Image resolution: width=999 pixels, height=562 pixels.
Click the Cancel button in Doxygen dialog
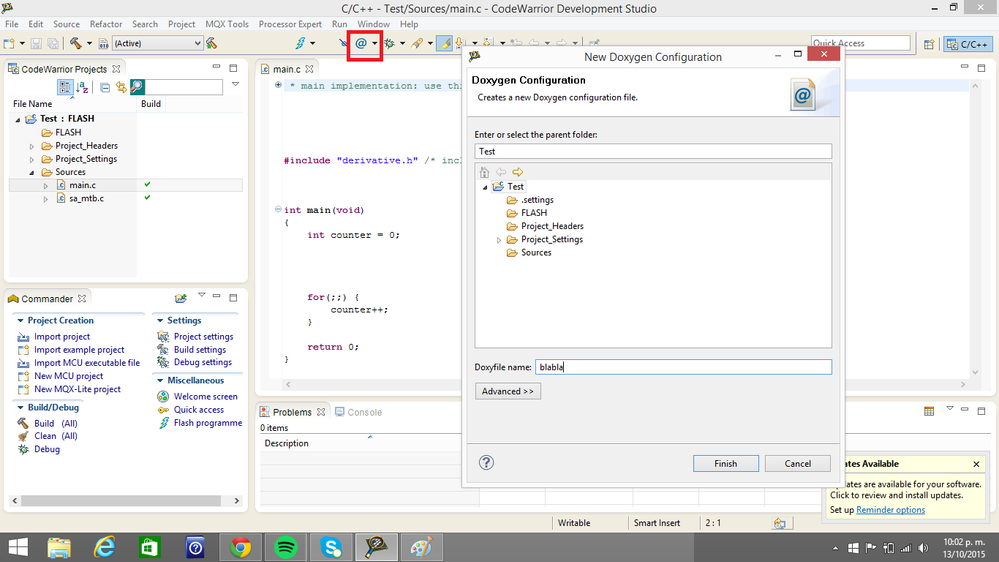798,463
